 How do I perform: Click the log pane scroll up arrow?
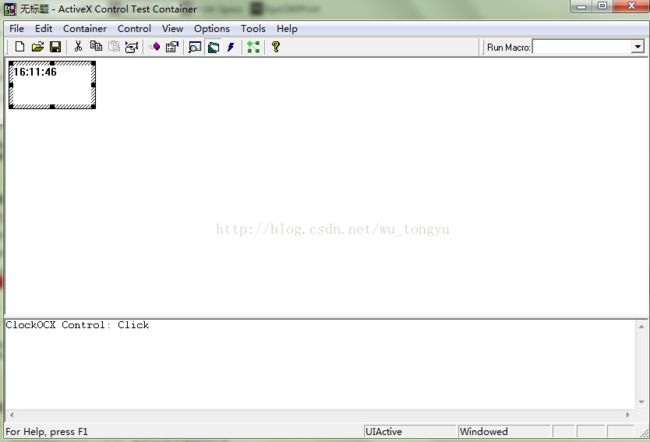(x=641, y=326)
